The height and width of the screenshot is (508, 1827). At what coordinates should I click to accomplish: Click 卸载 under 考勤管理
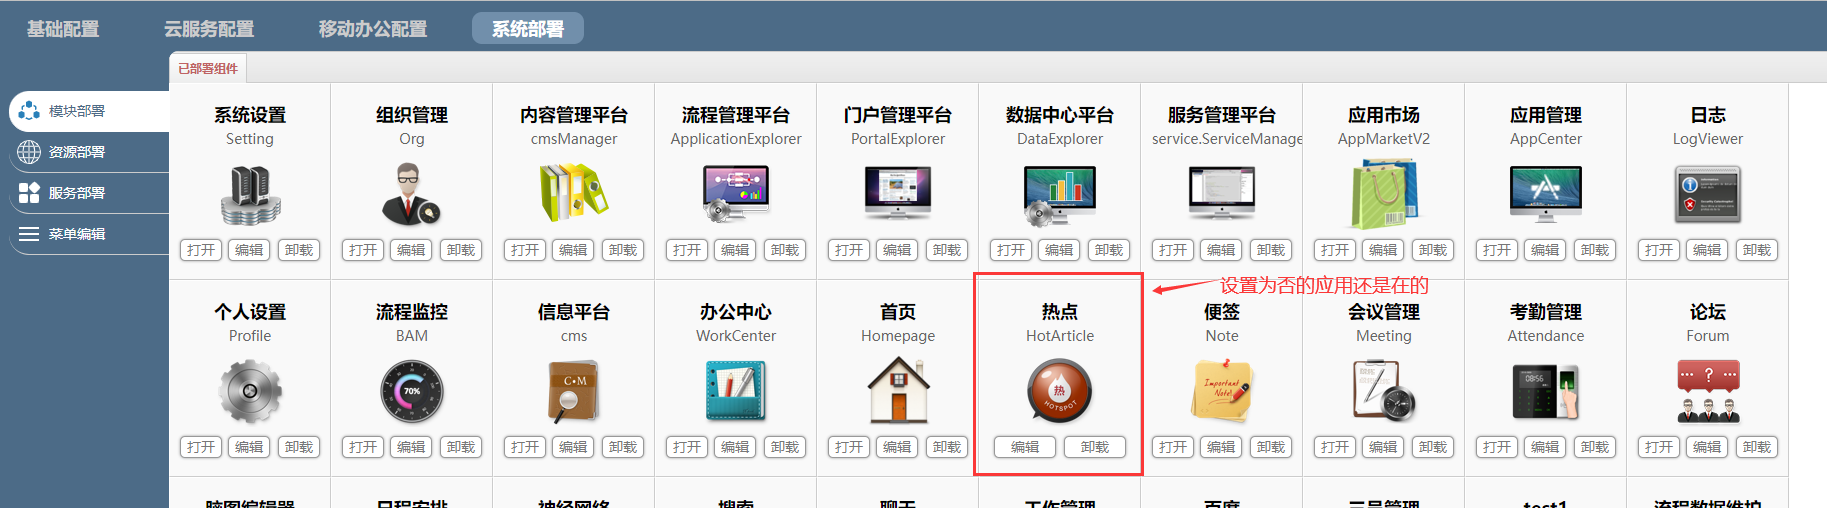click(x=1595, y=447)
